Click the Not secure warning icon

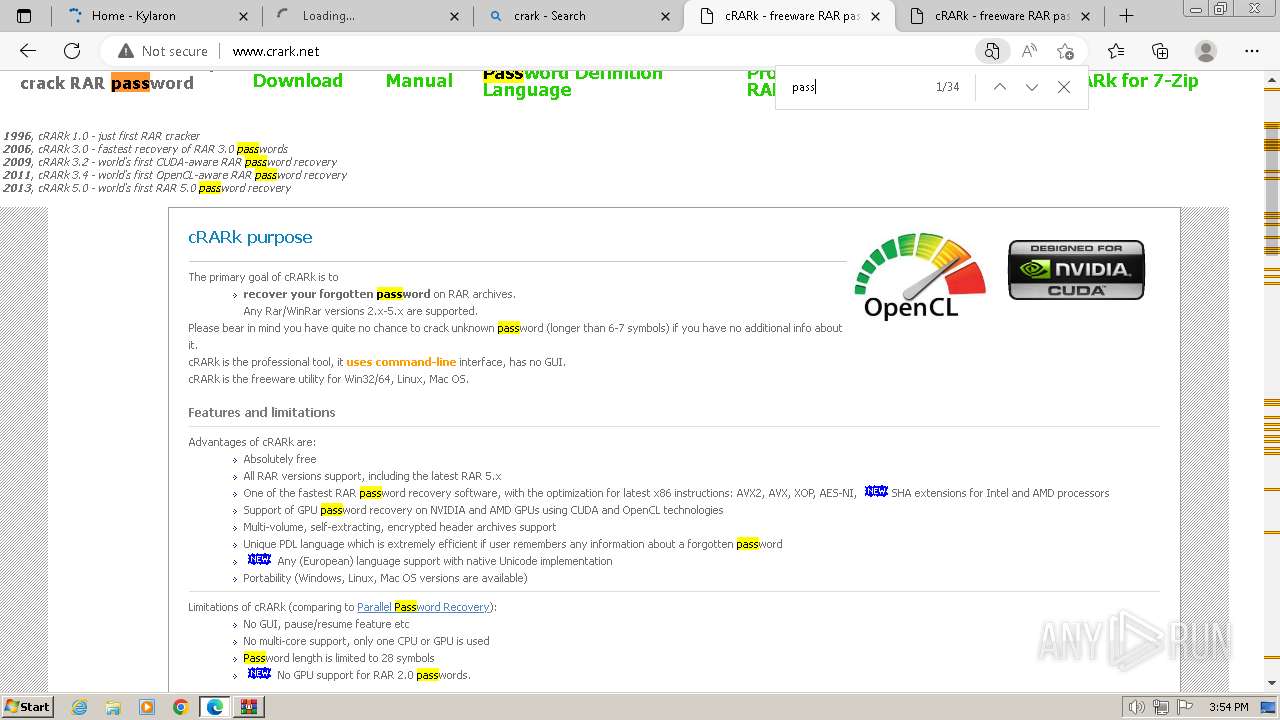click(x=126, y=51)
